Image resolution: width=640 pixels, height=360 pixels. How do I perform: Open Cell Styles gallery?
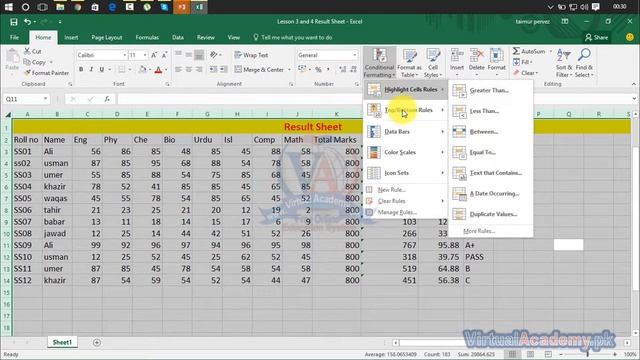tap(433, 62)
